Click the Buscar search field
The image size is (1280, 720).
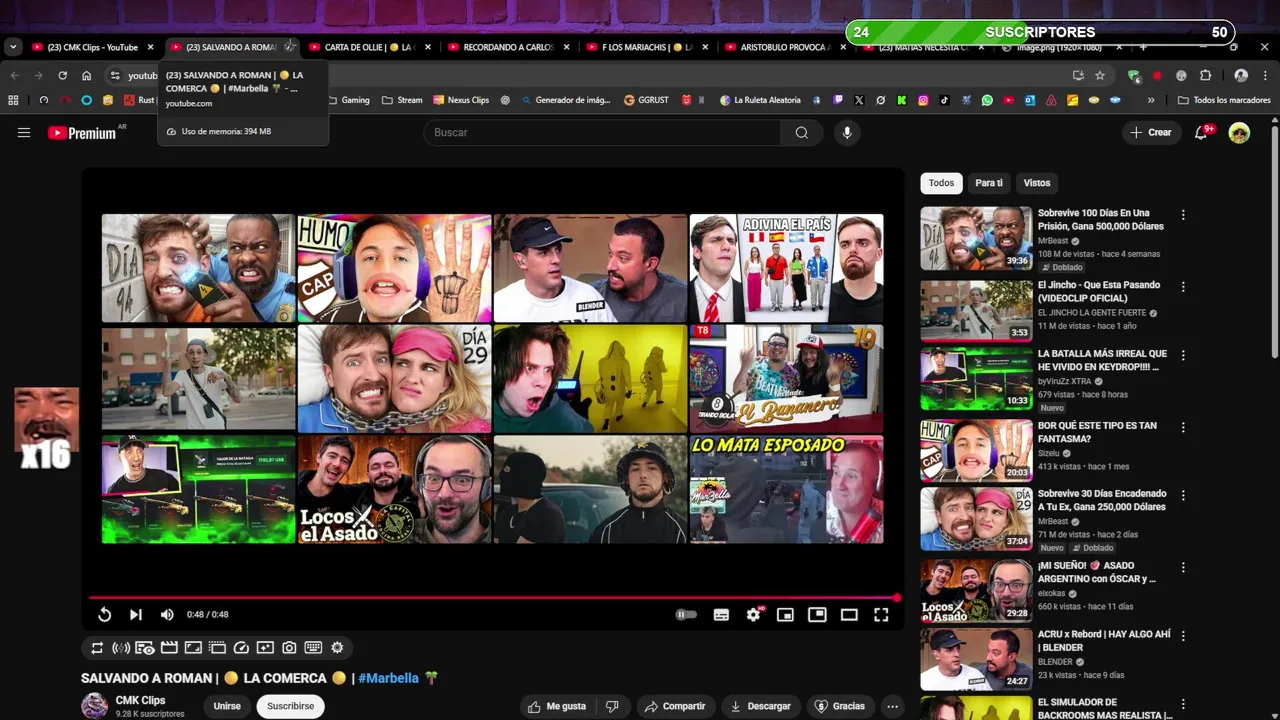click(x=601, y=132)
